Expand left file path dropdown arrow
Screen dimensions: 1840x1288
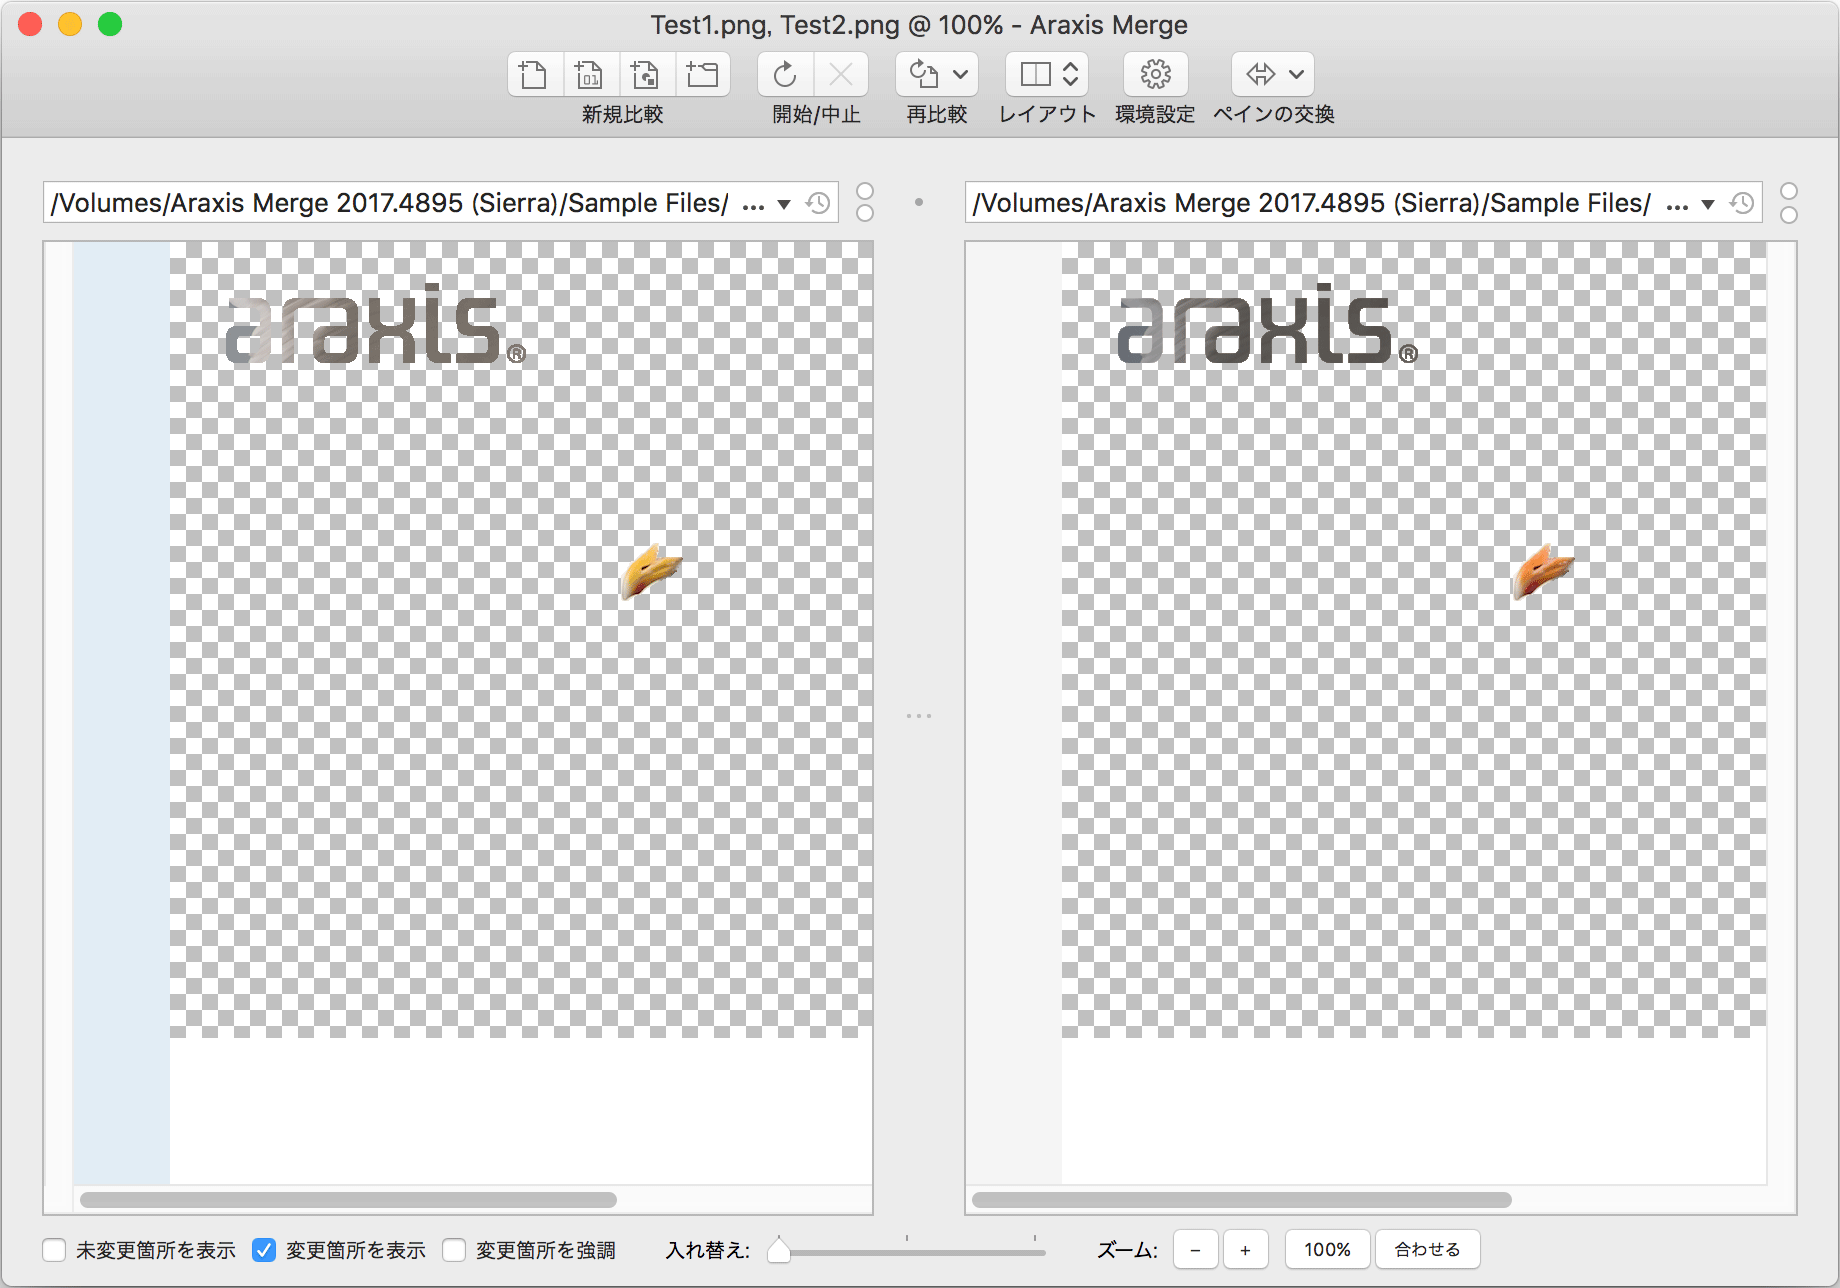point(784,204)
